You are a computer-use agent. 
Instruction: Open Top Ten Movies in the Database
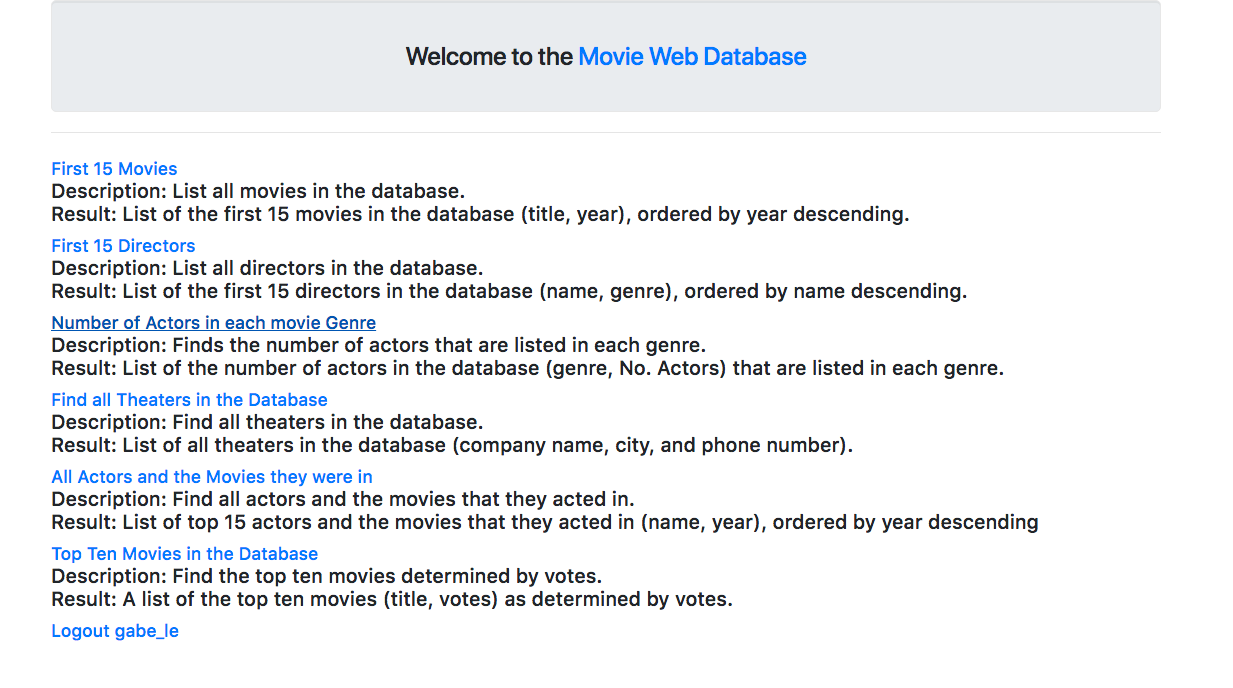click(x=185, y=554)
